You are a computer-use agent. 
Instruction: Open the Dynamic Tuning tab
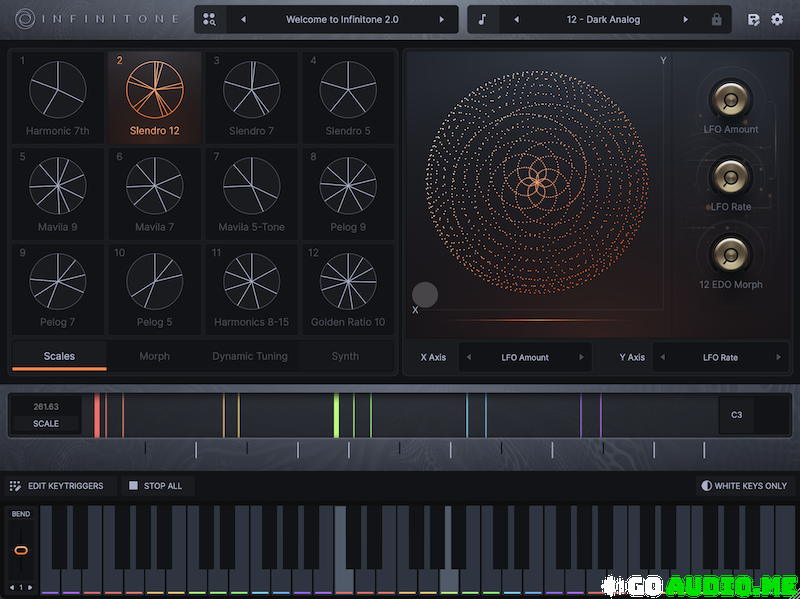250,356
